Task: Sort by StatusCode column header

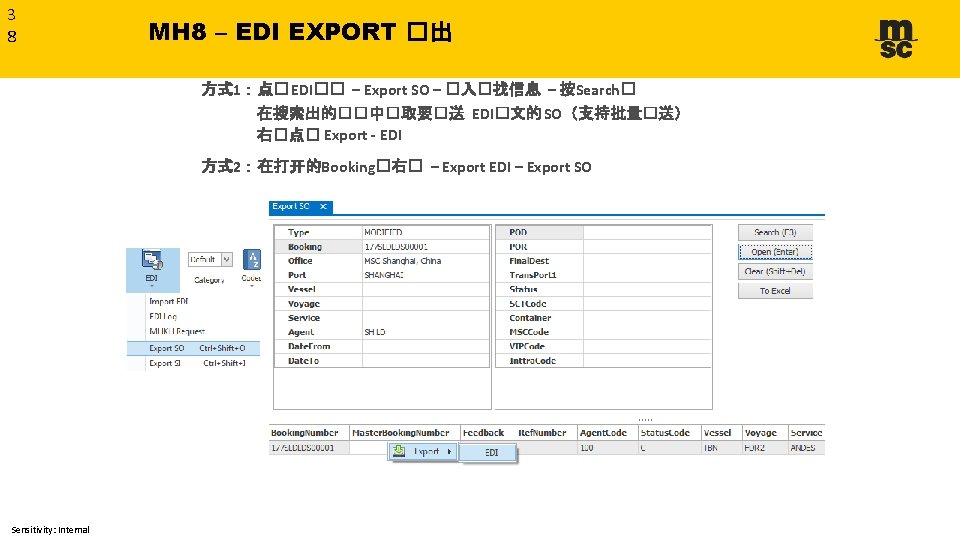Action: click(x=669, y=433)
